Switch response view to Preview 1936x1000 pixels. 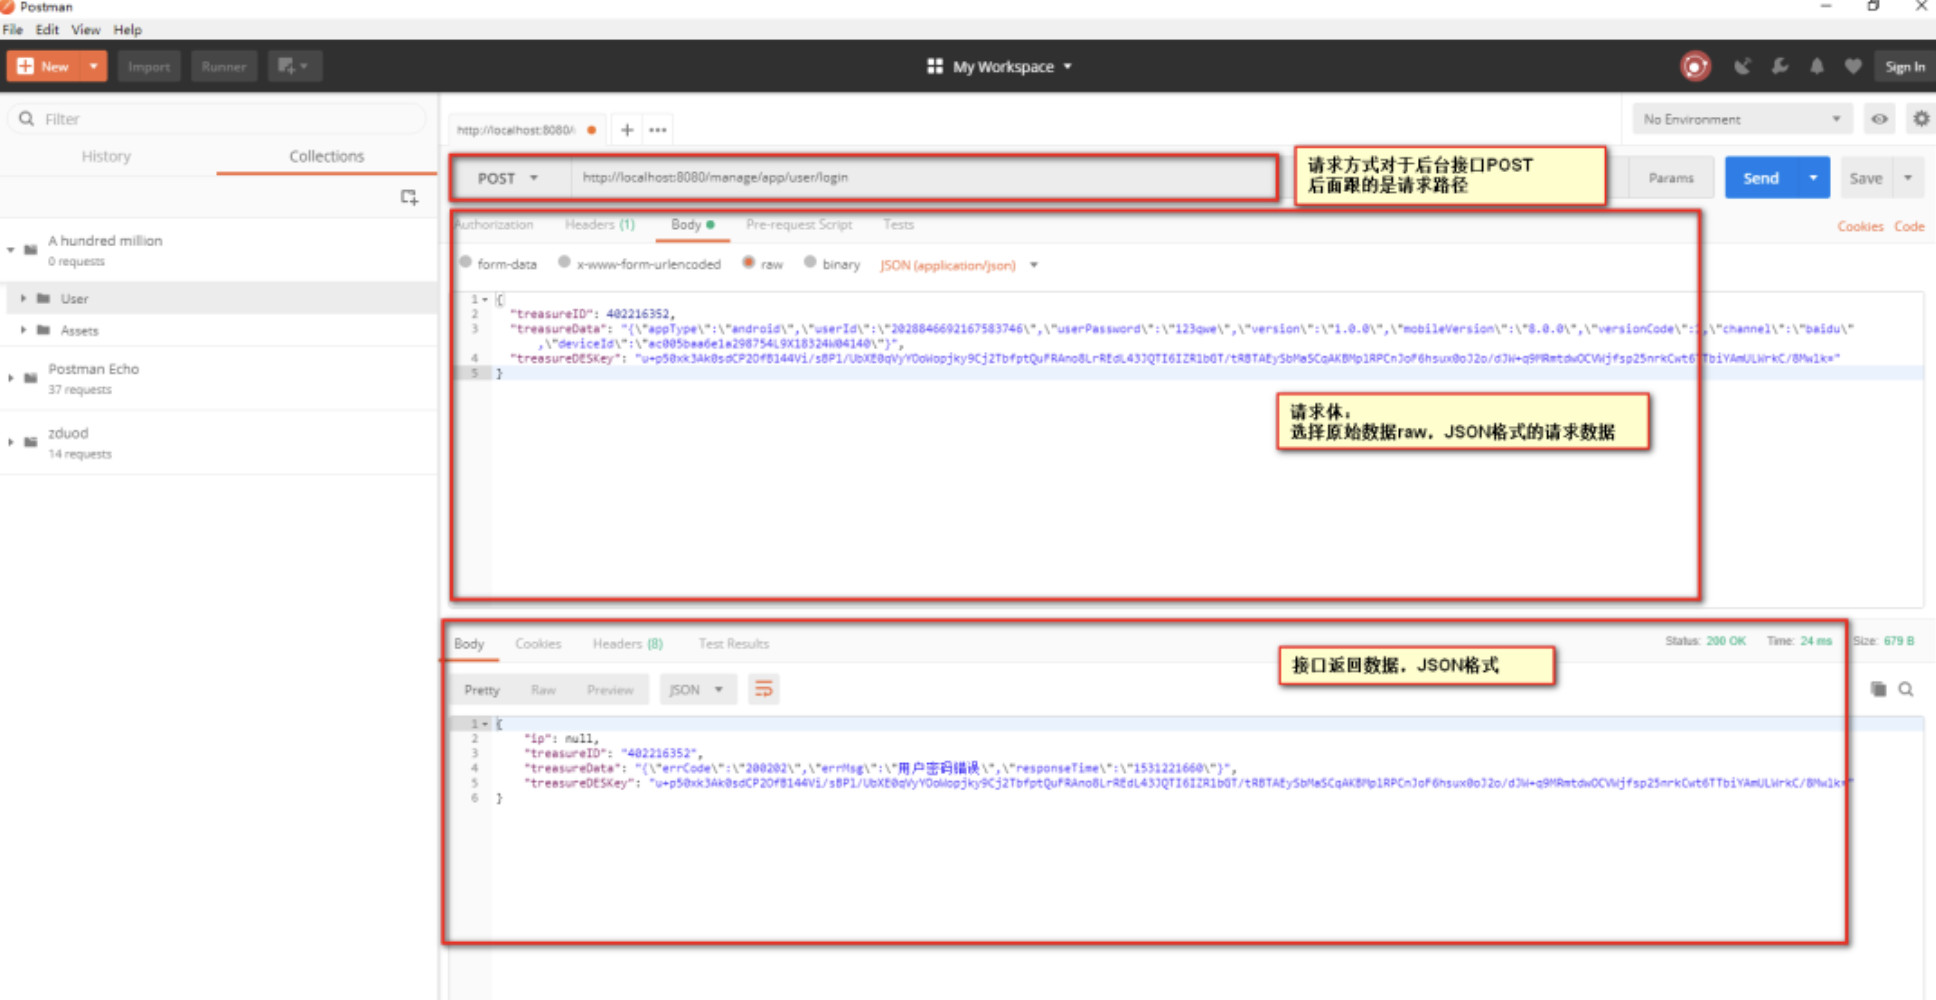coord(610,690)
